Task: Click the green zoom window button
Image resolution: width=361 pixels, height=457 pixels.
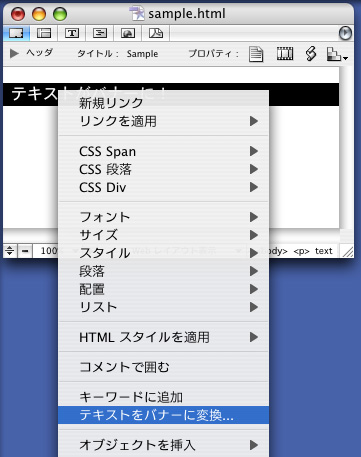Action: pyautogui.click(x=60, y=14)
